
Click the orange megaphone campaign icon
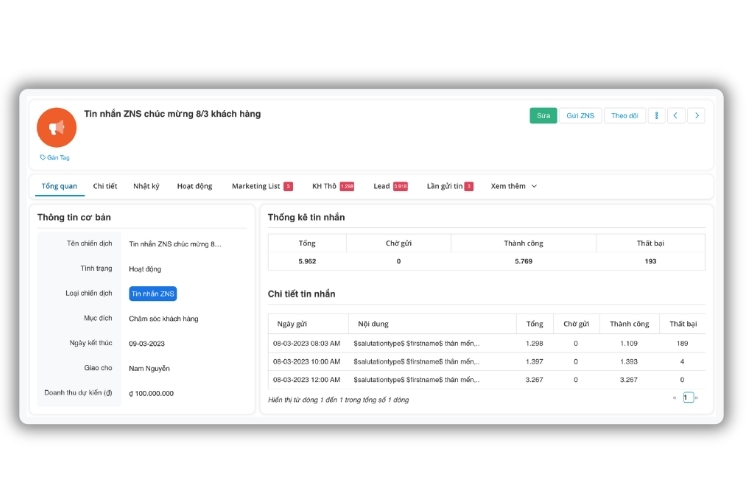click(57, 127)
